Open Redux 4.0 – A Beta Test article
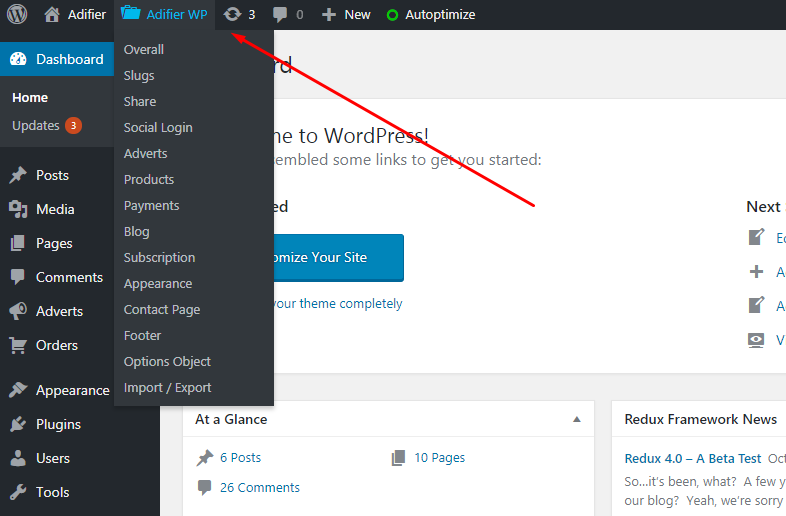Viewport: 786px width, 516px height. point(692,458)
